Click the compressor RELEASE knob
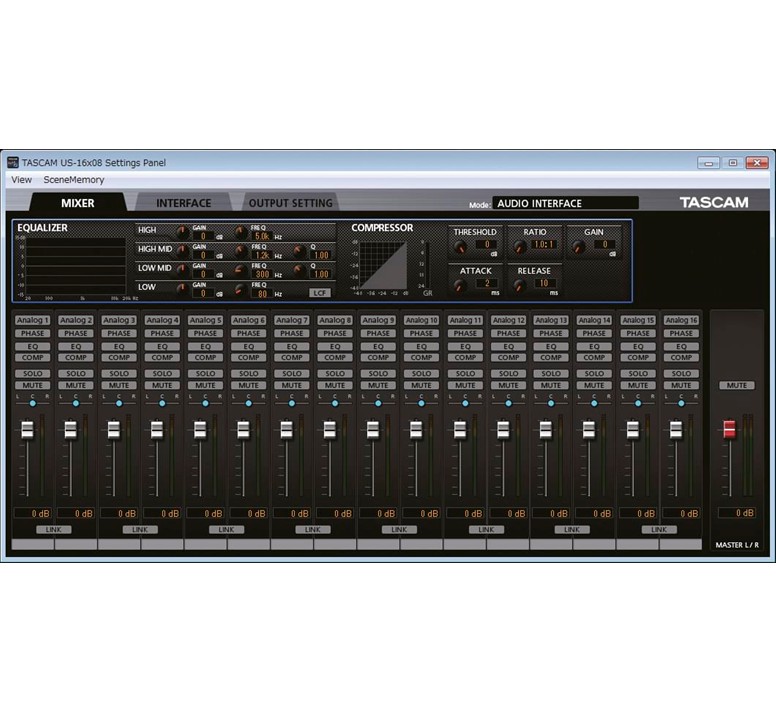The width and height of the screenshot is (776, 709). pyautogui.click(x=519, y=285)
